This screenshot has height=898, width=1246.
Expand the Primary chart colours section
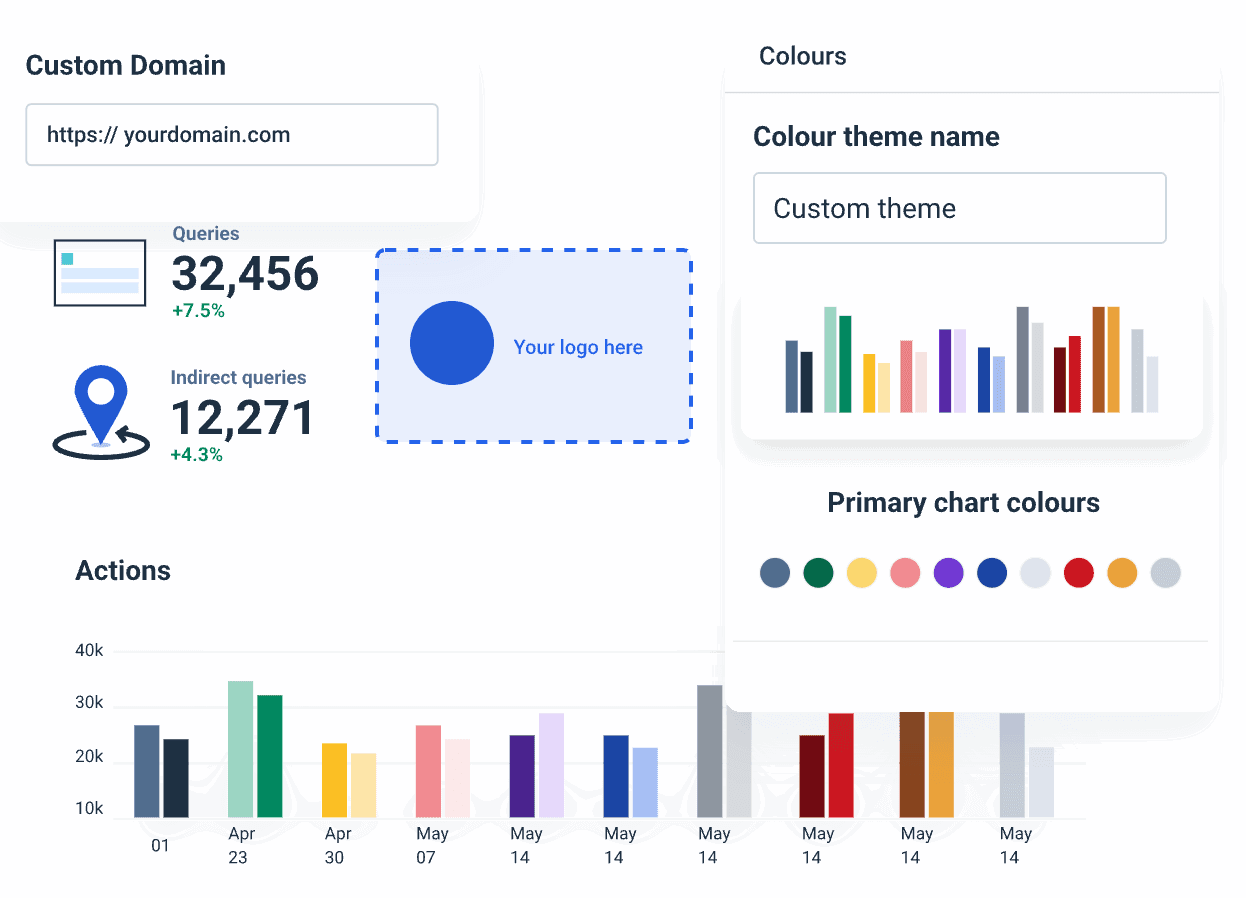pyautogui.click(x=963, y=503)
